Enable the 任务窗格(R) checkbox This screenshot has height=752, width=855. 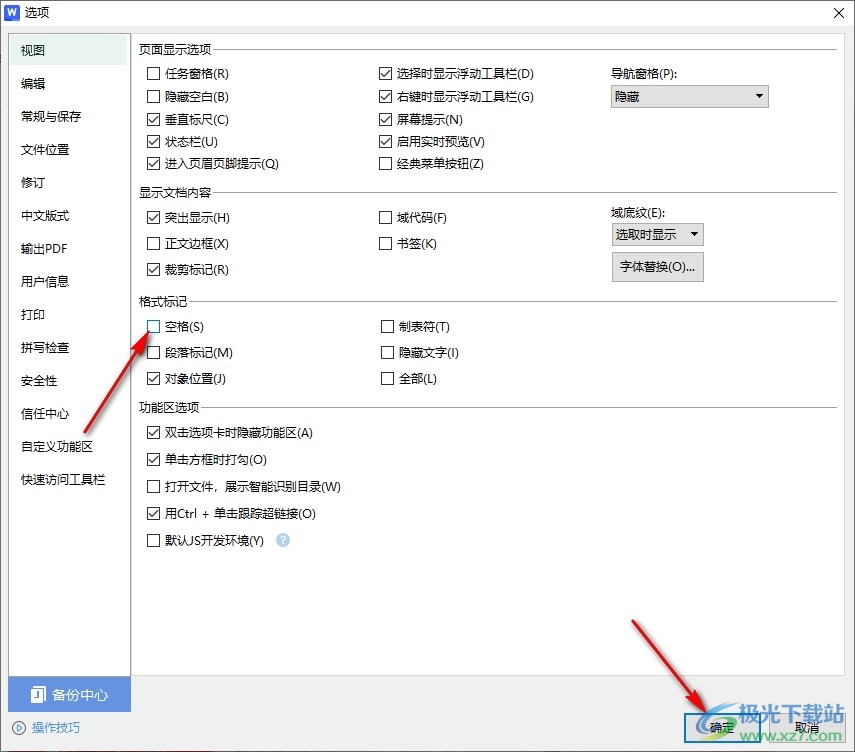154,73
